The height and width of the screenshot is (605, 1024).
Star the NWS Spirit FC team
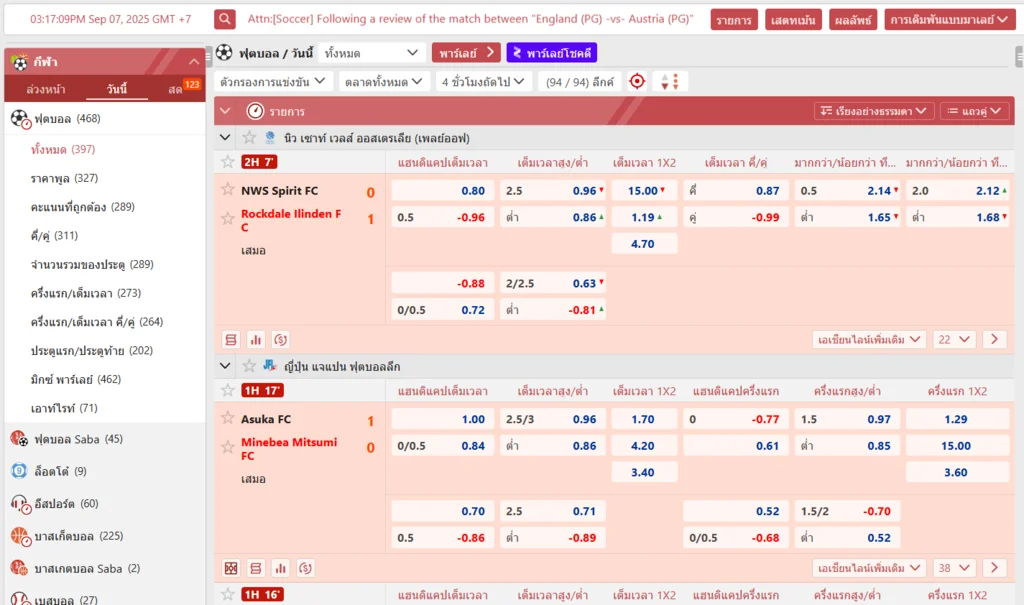tap(227, 189)
